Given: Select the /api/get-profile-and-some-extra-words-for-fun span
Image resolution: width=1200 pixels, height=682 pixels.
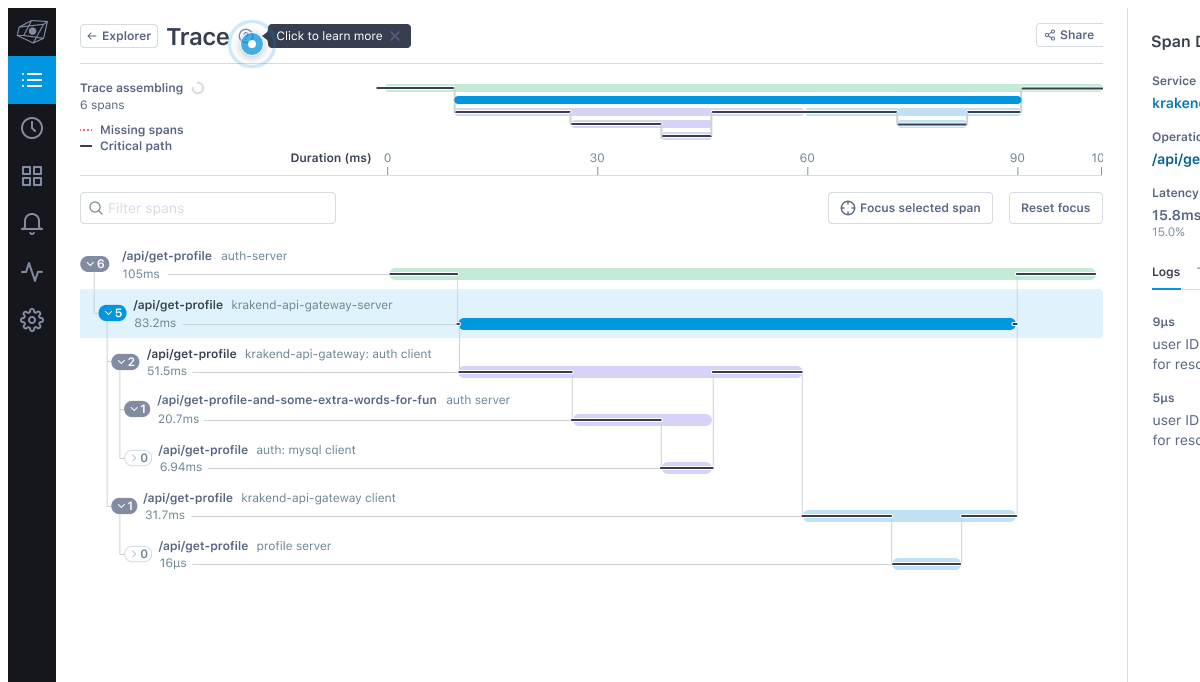Looking at the screenshot, I should [297, 400].
